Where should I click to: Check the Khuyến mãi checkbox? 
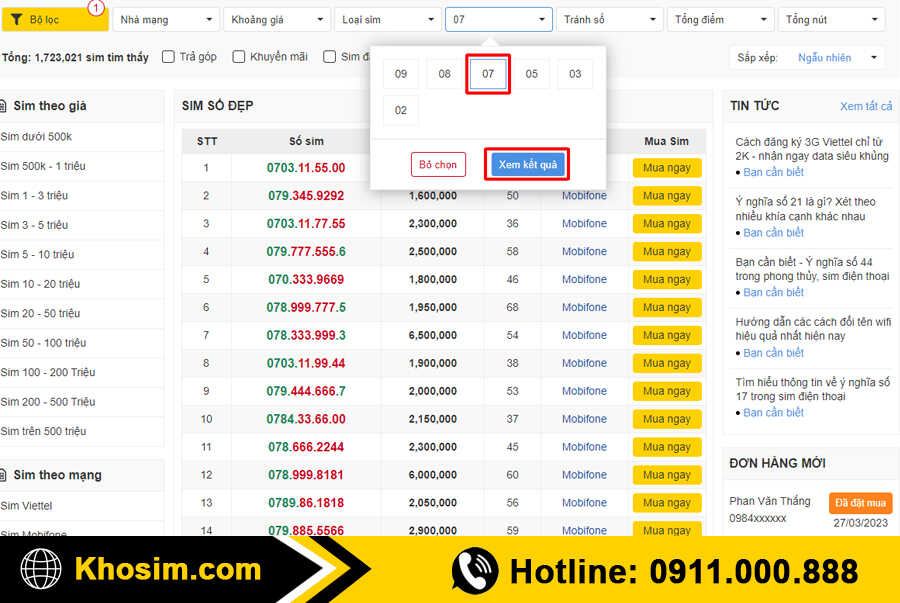(x=236, y=57)
